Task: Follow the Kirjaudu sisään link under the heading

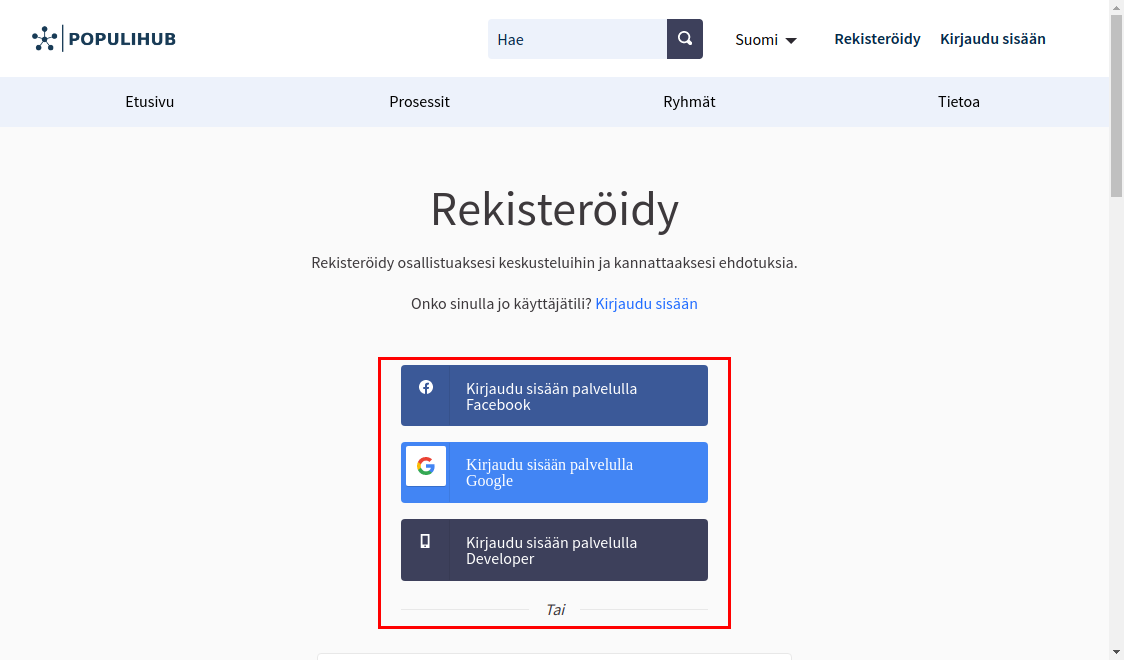Action: pos(646,303)
